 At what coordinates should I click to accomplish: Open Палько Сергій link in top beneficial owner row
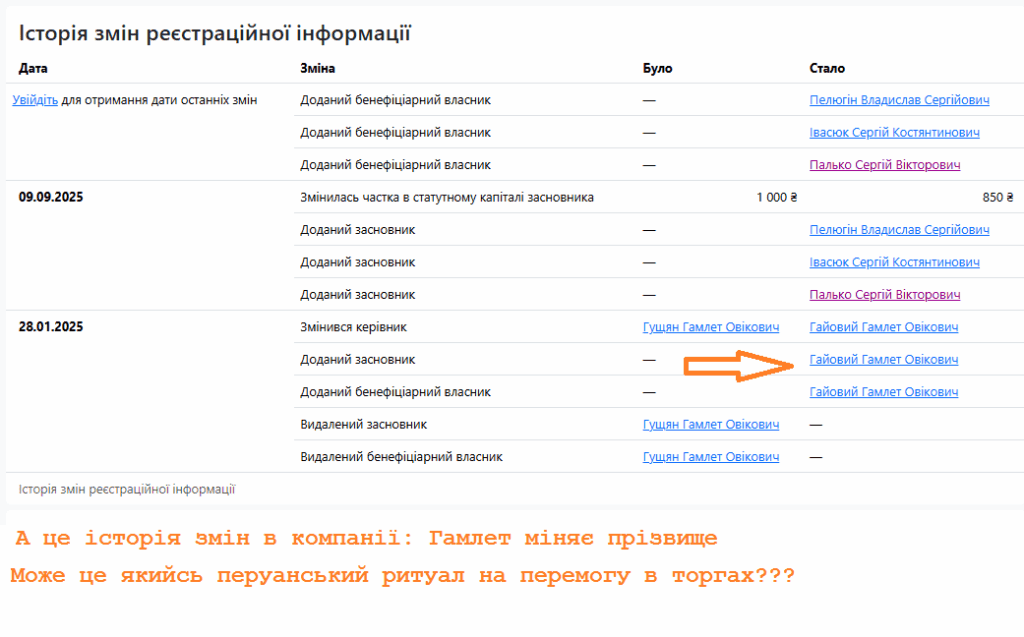(884, 165)
